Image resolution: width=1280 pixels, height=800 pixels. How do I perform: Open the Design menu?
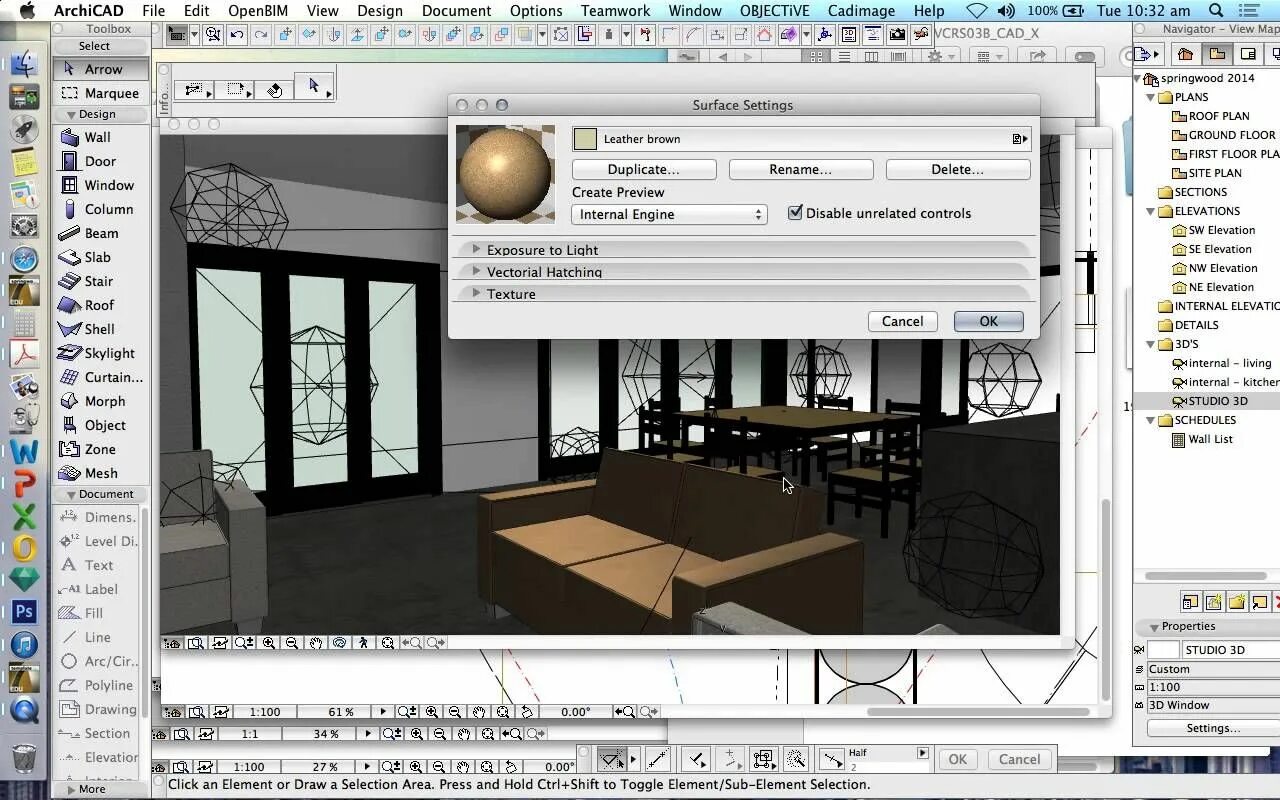tap(380, 11)
